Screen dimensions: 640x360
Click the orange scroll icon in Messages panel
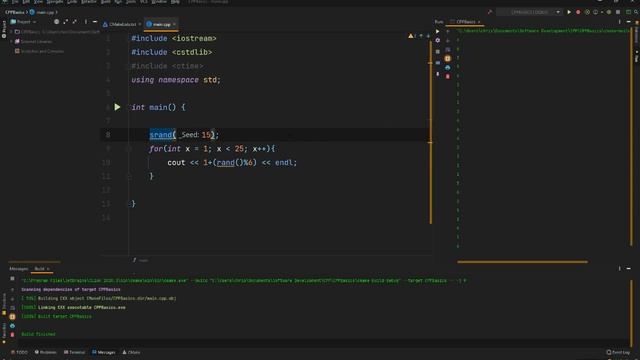click(12, 317)
